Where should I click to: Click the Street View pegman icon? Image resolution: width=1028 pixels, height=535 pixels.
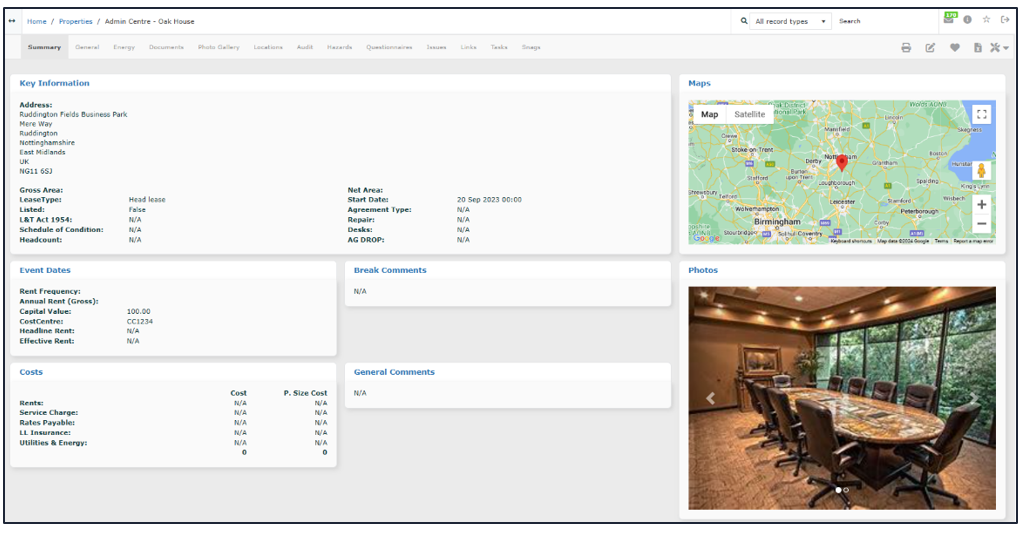click(981, 171)
